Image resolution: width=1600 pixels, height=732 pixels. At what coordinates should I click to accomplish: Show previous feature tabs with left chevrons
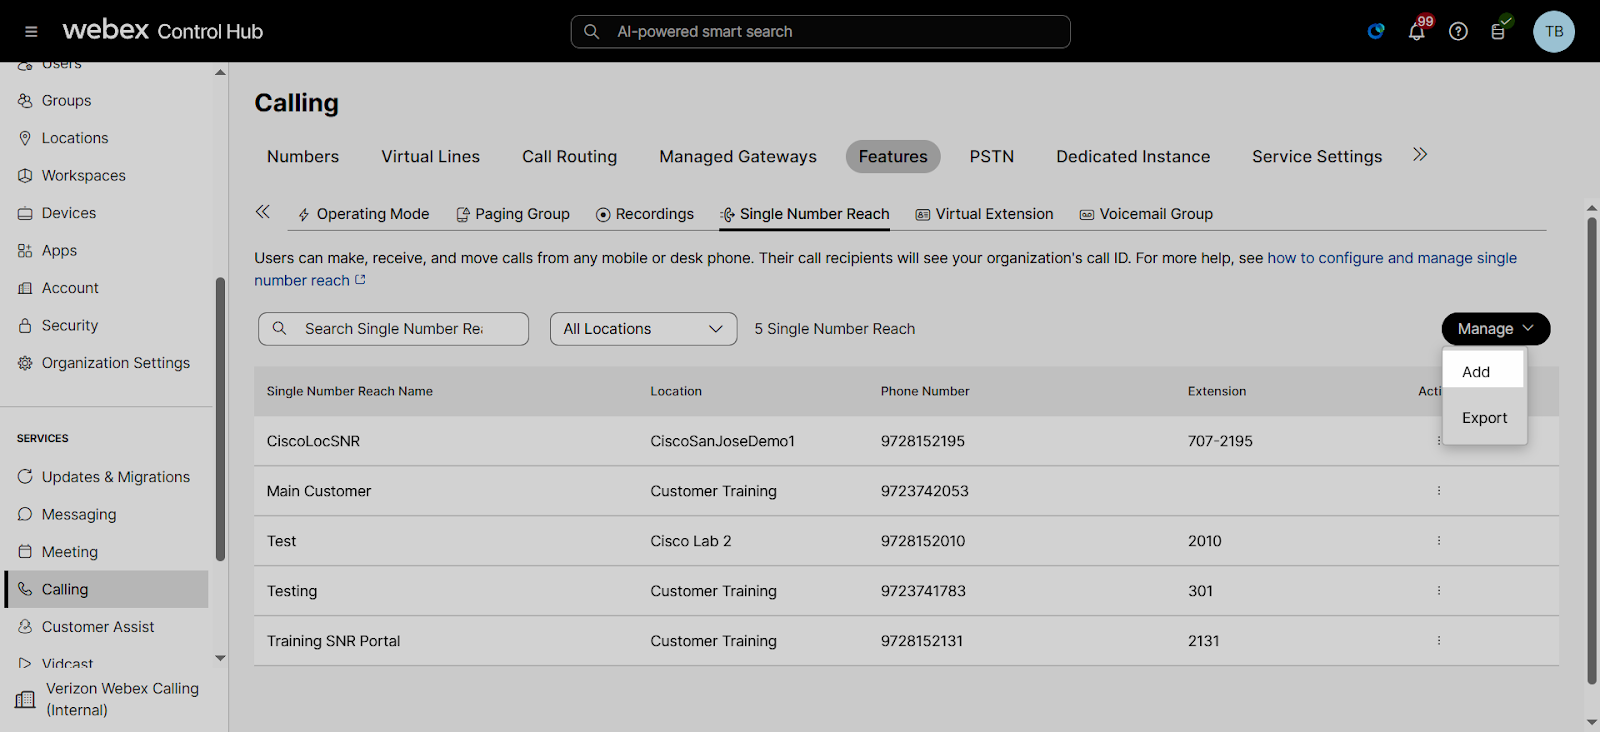pos(263,211)
